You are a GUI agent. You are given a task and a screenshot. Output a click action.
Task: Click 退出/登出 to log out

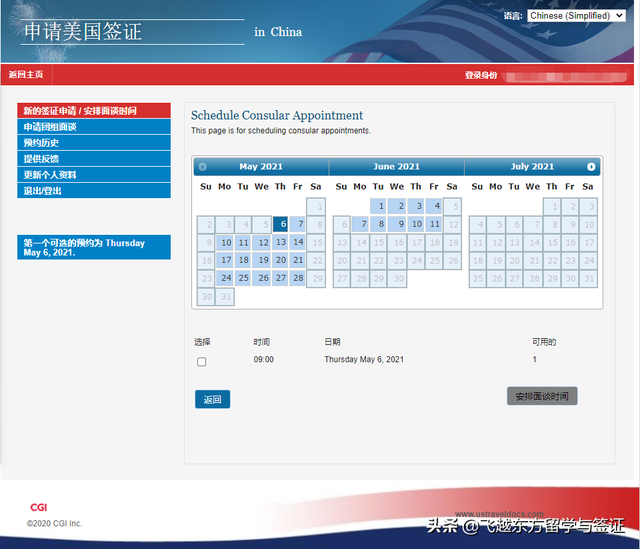pos(94,191)
